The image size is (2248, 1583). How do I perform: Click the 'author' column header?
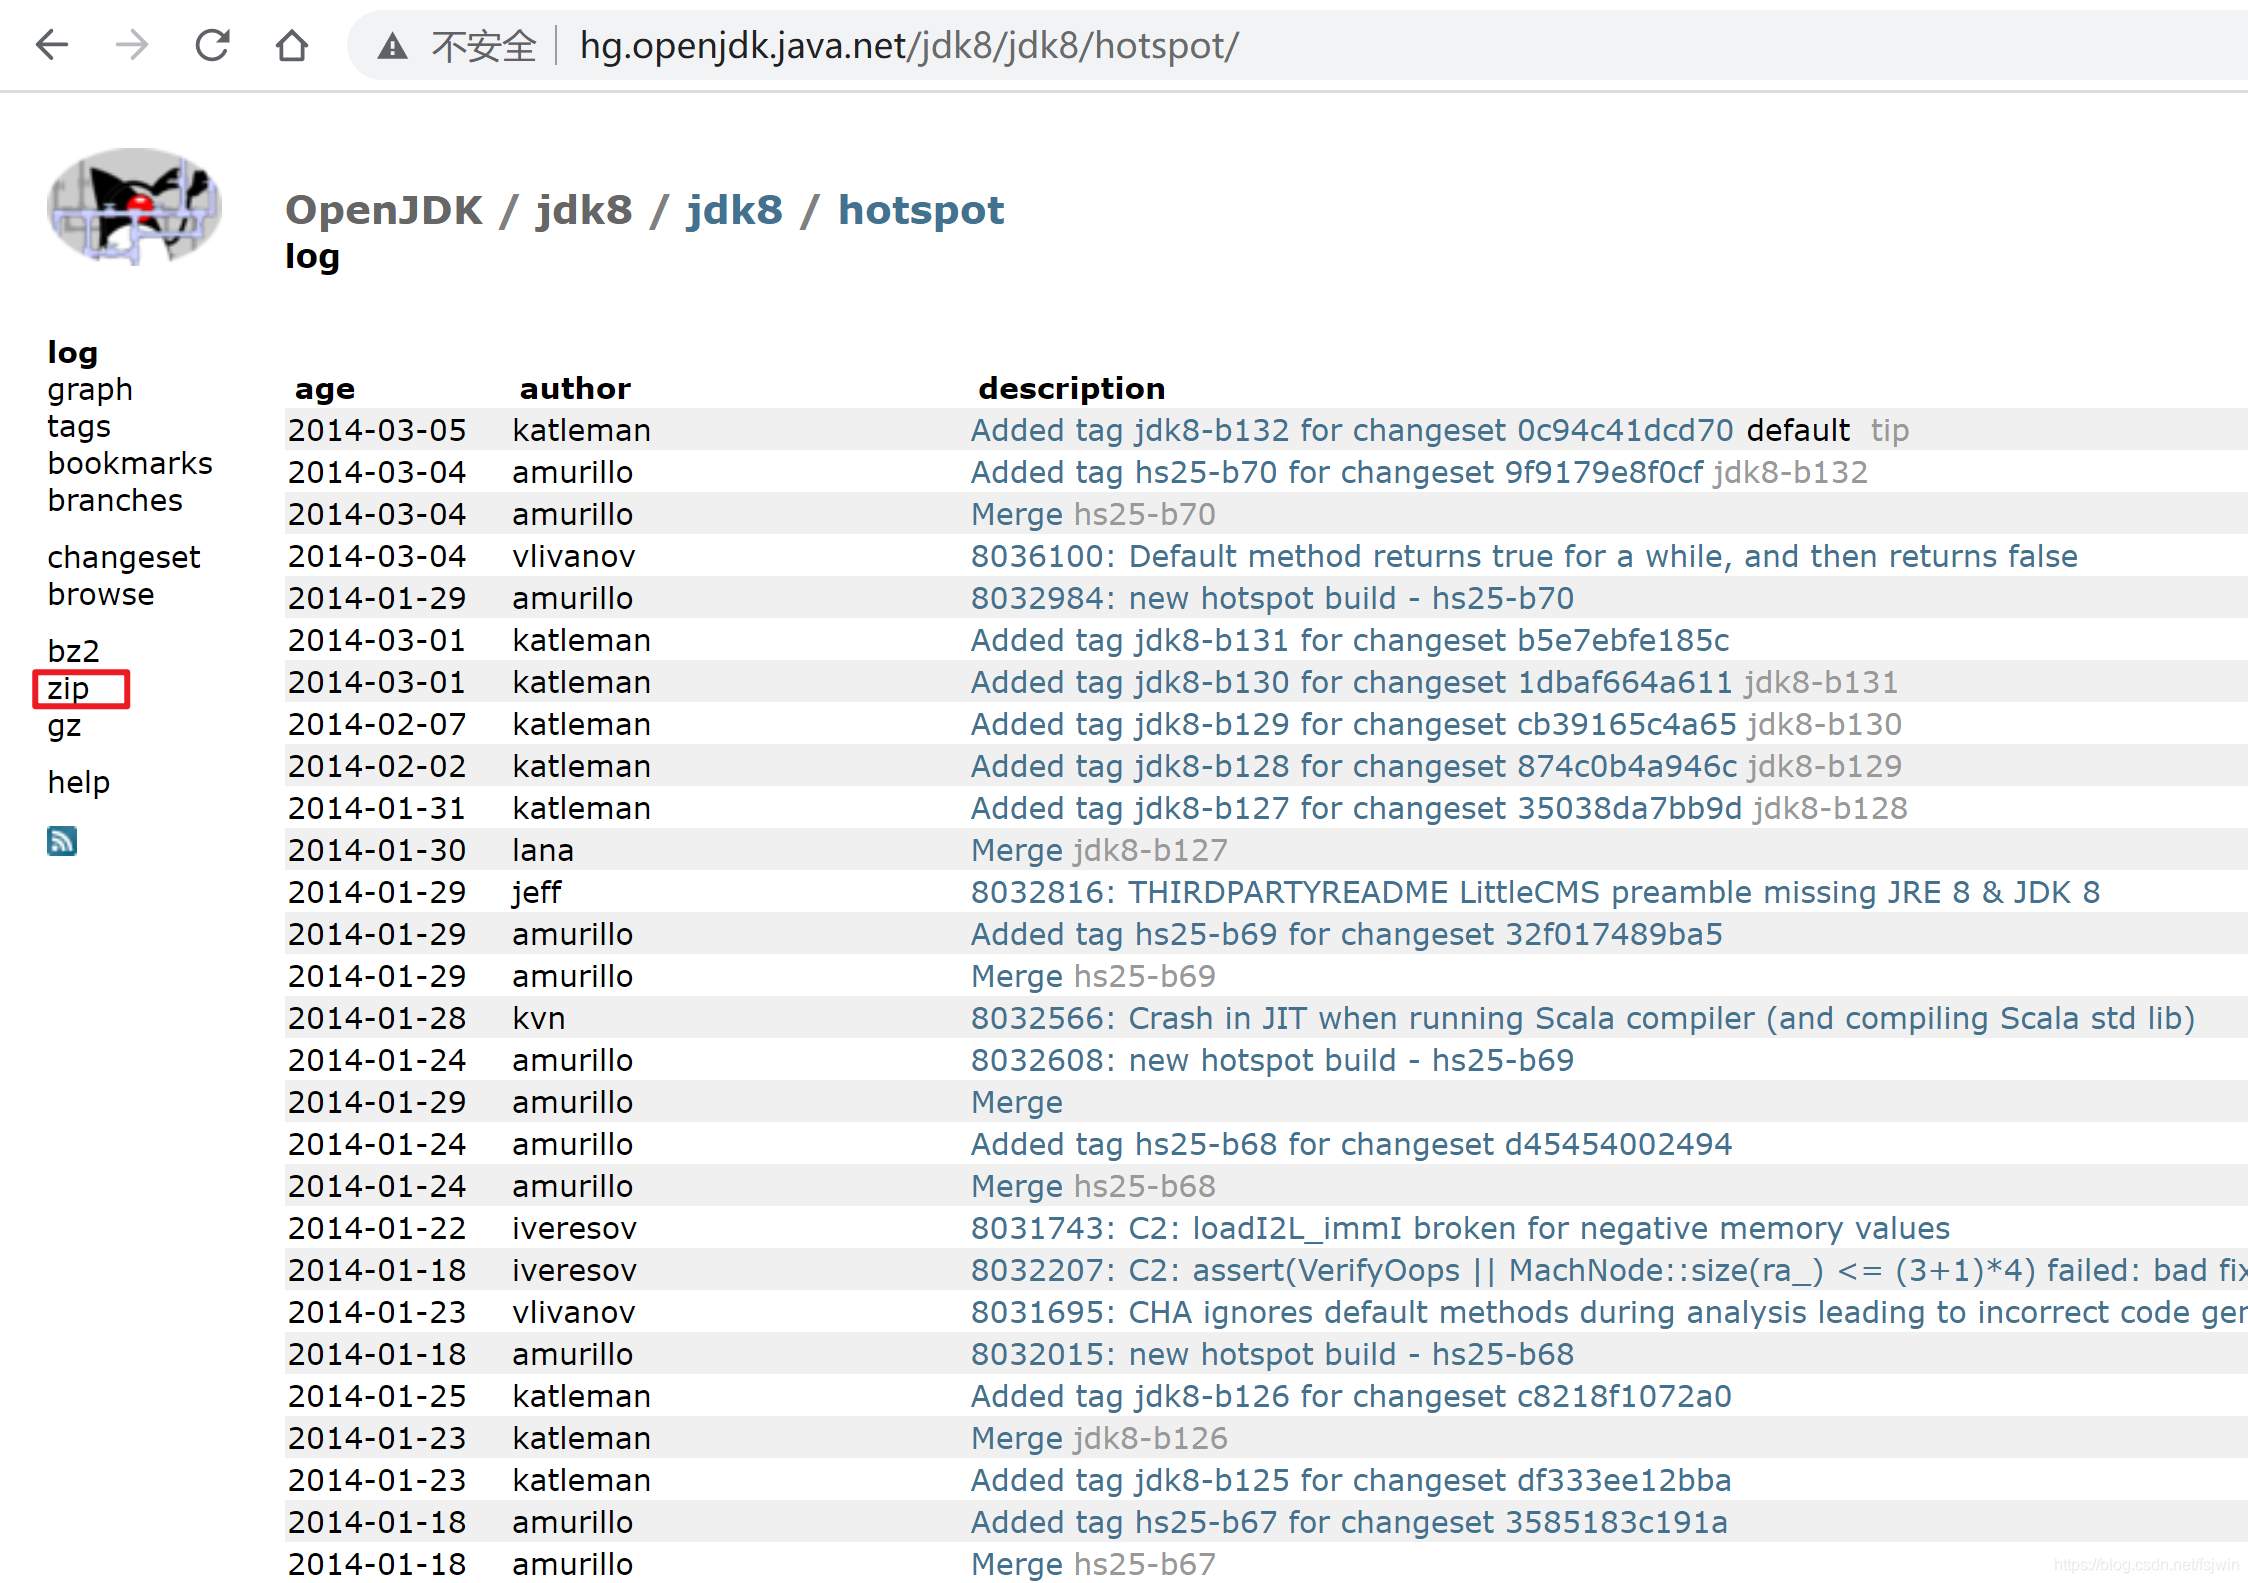click(575, 388)
